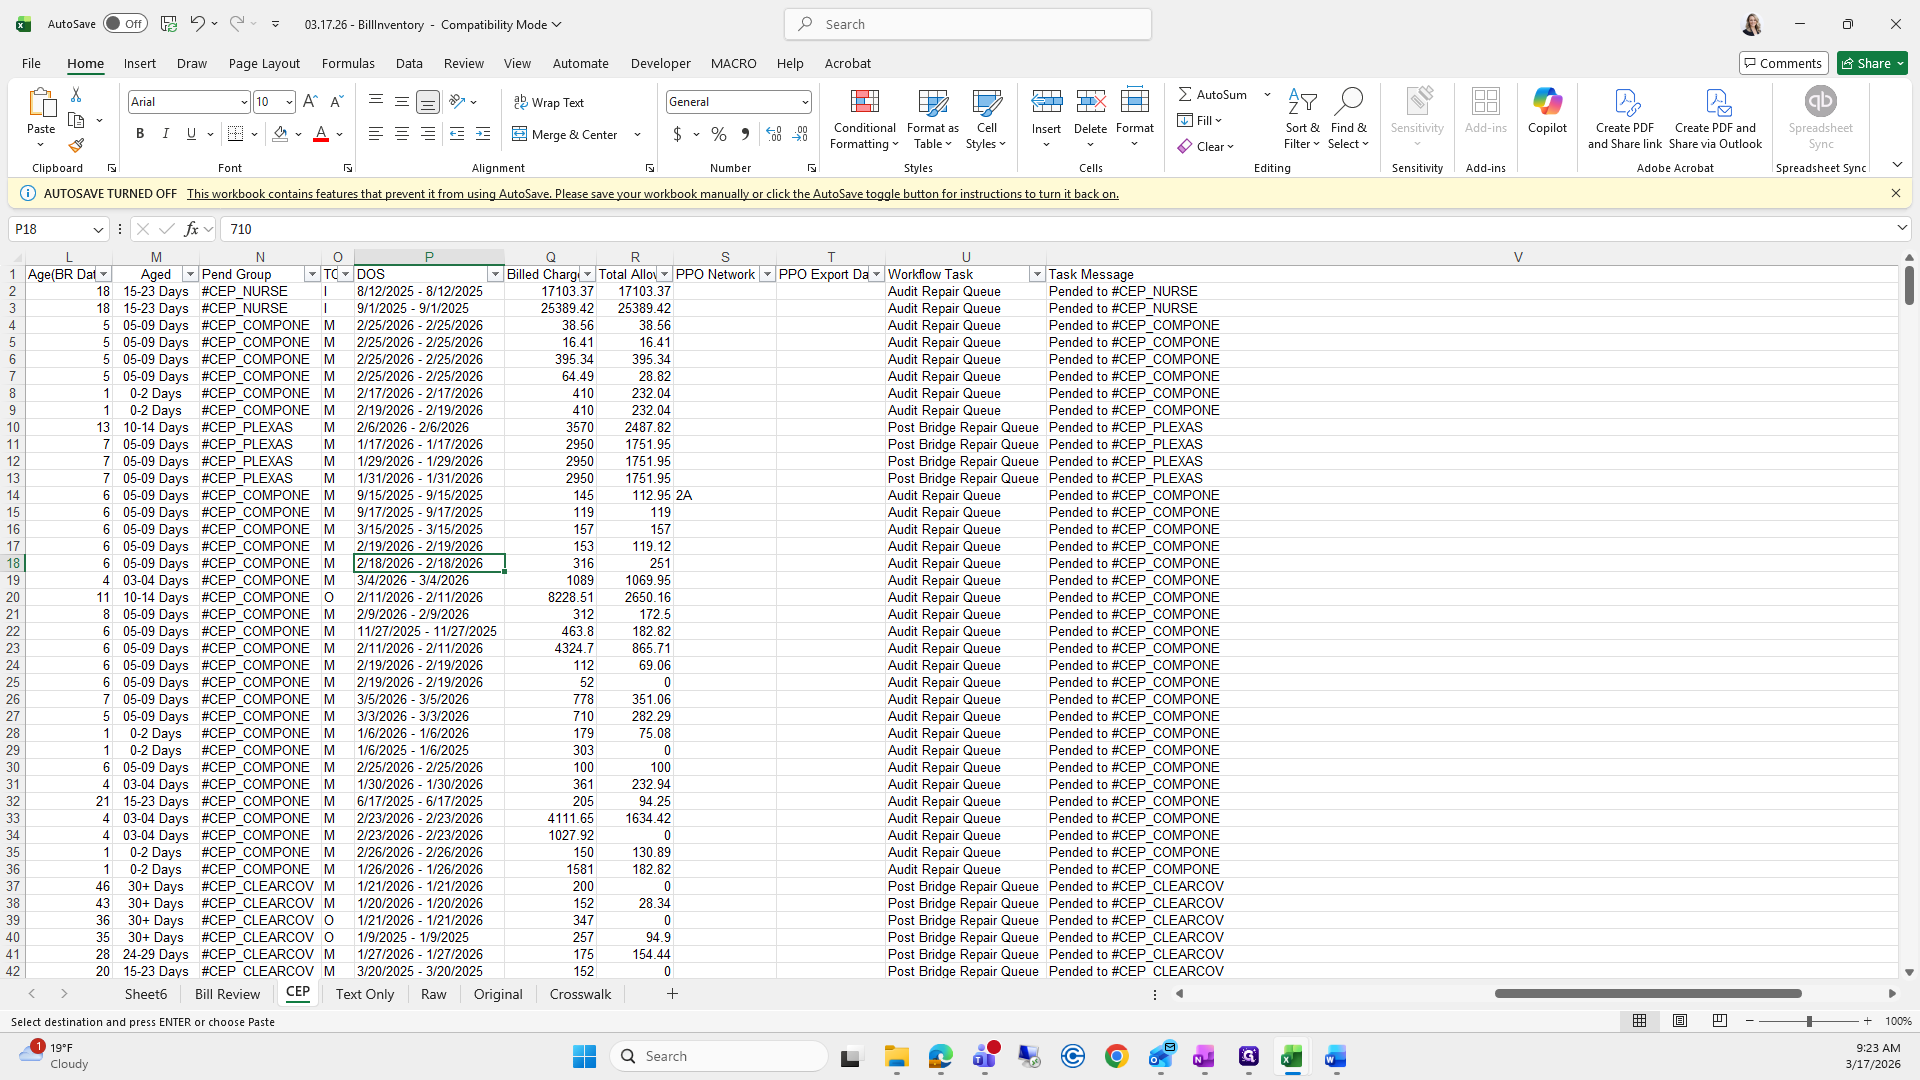Expand the font name Arial dropdown
This screenshot has width=1920, height=1080.
(243, 102)
